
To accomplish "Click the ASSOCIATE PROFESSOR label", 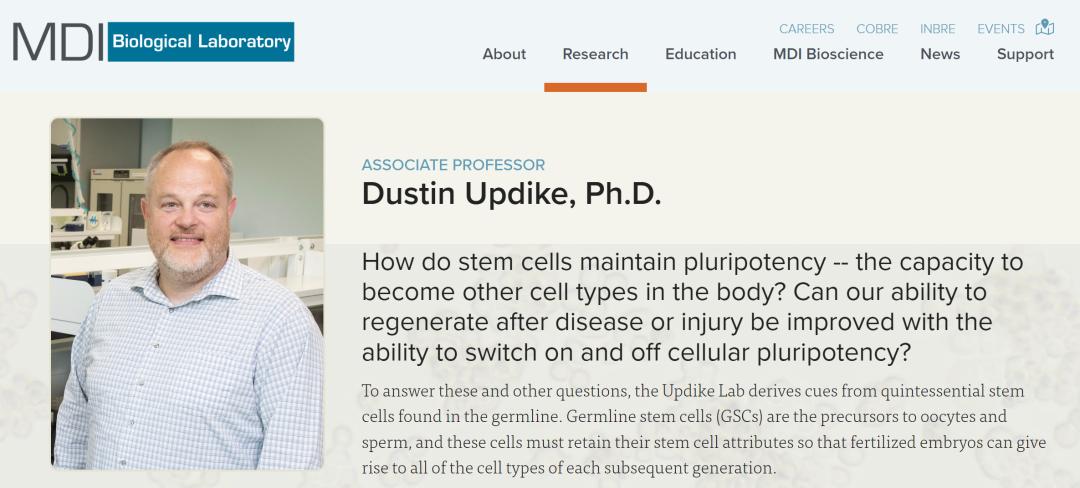I will [453, 165].
